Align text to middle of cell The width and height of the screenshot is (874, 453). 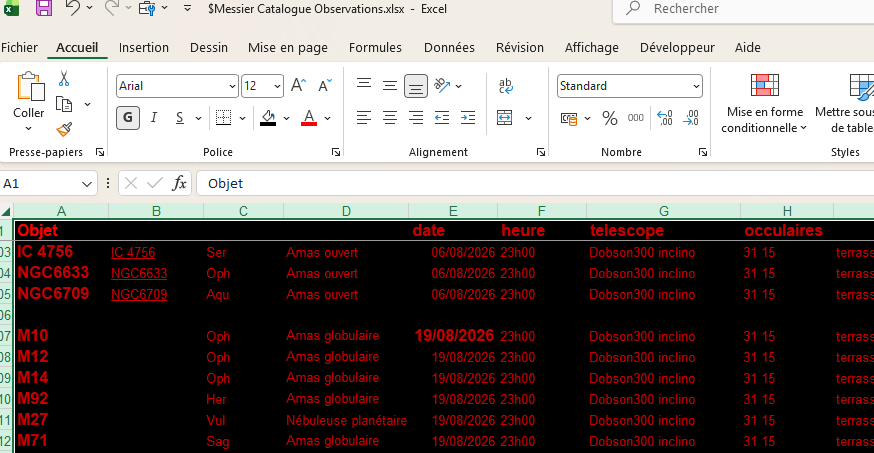pos(390,85)
